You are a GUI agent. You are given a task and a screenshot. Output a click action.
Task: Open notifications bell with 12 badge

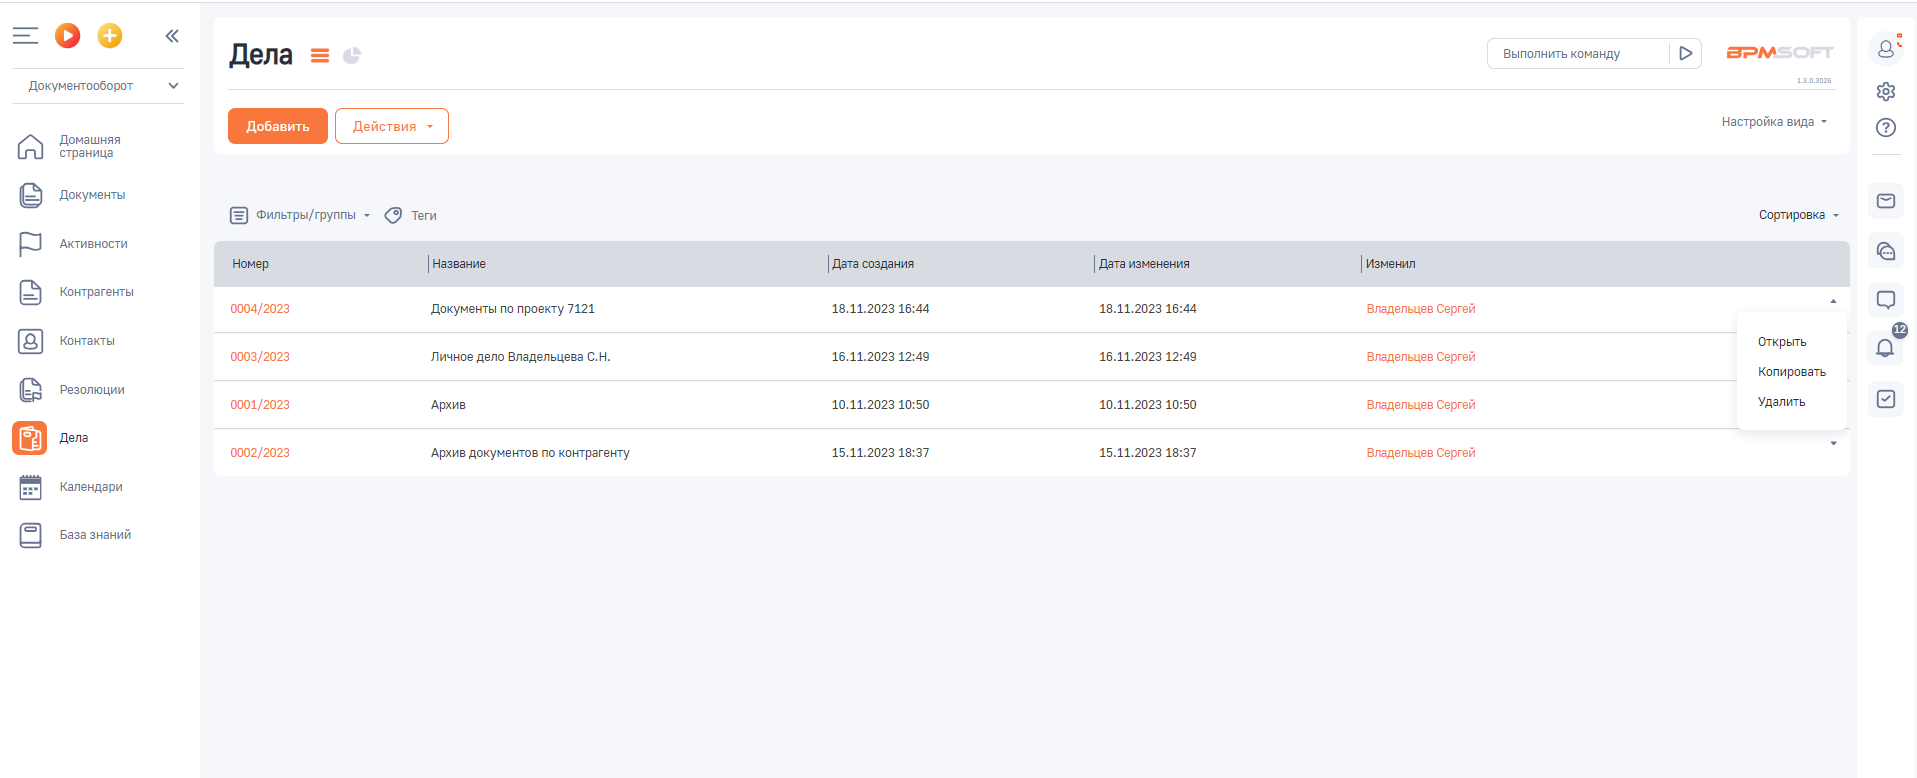(x=1886, y=347)
